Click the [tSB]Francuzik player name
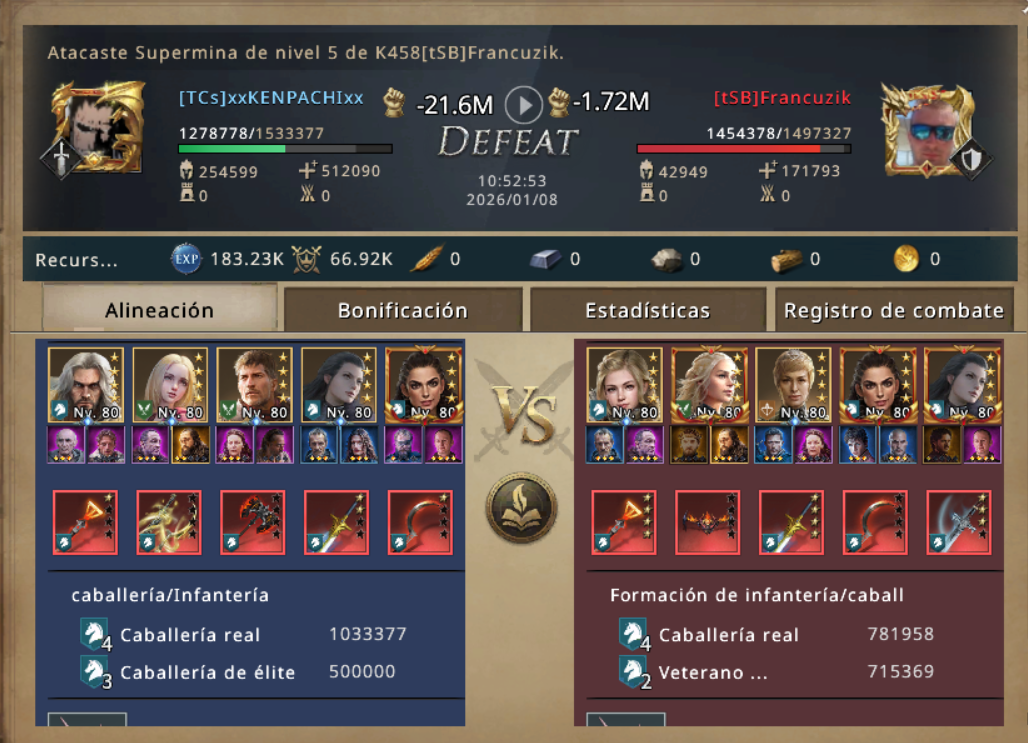This screenshot has width=1028, height=743. pyautogui.click(x=782, y=98)
